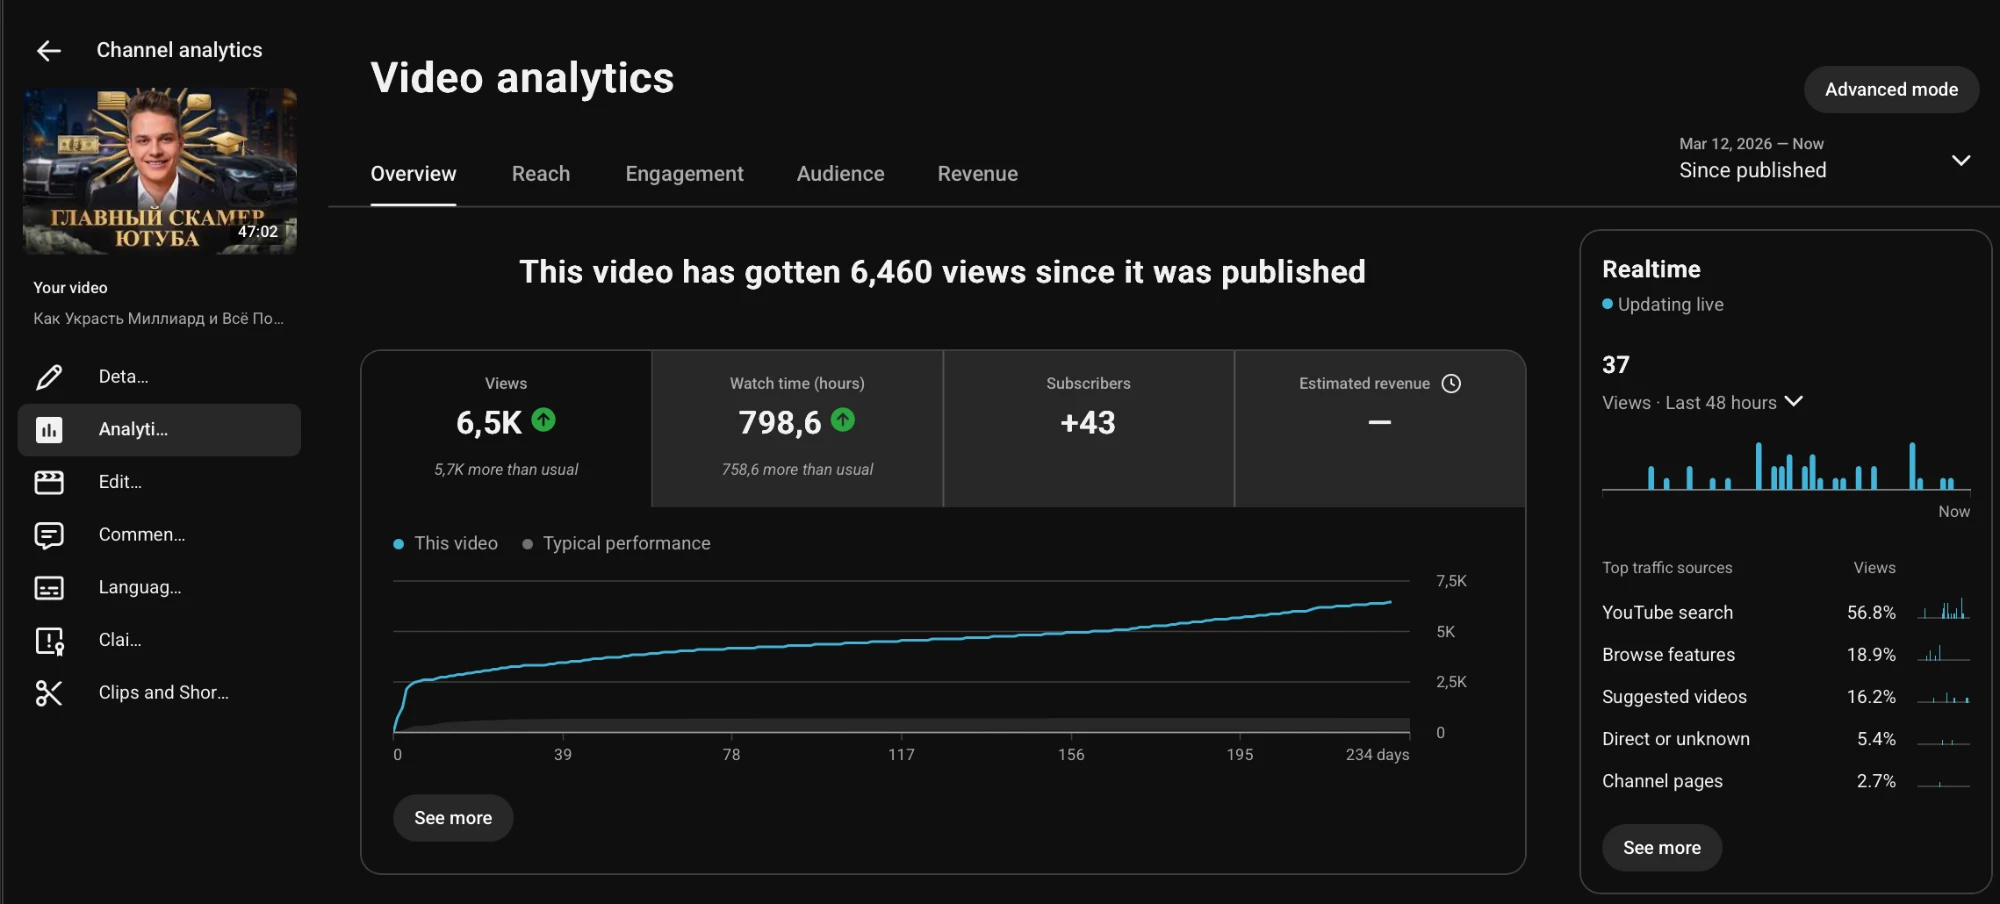Click the 'This video' chart legend item
The width and height of the screenshot is (2000, 904).
coord(445,543)
